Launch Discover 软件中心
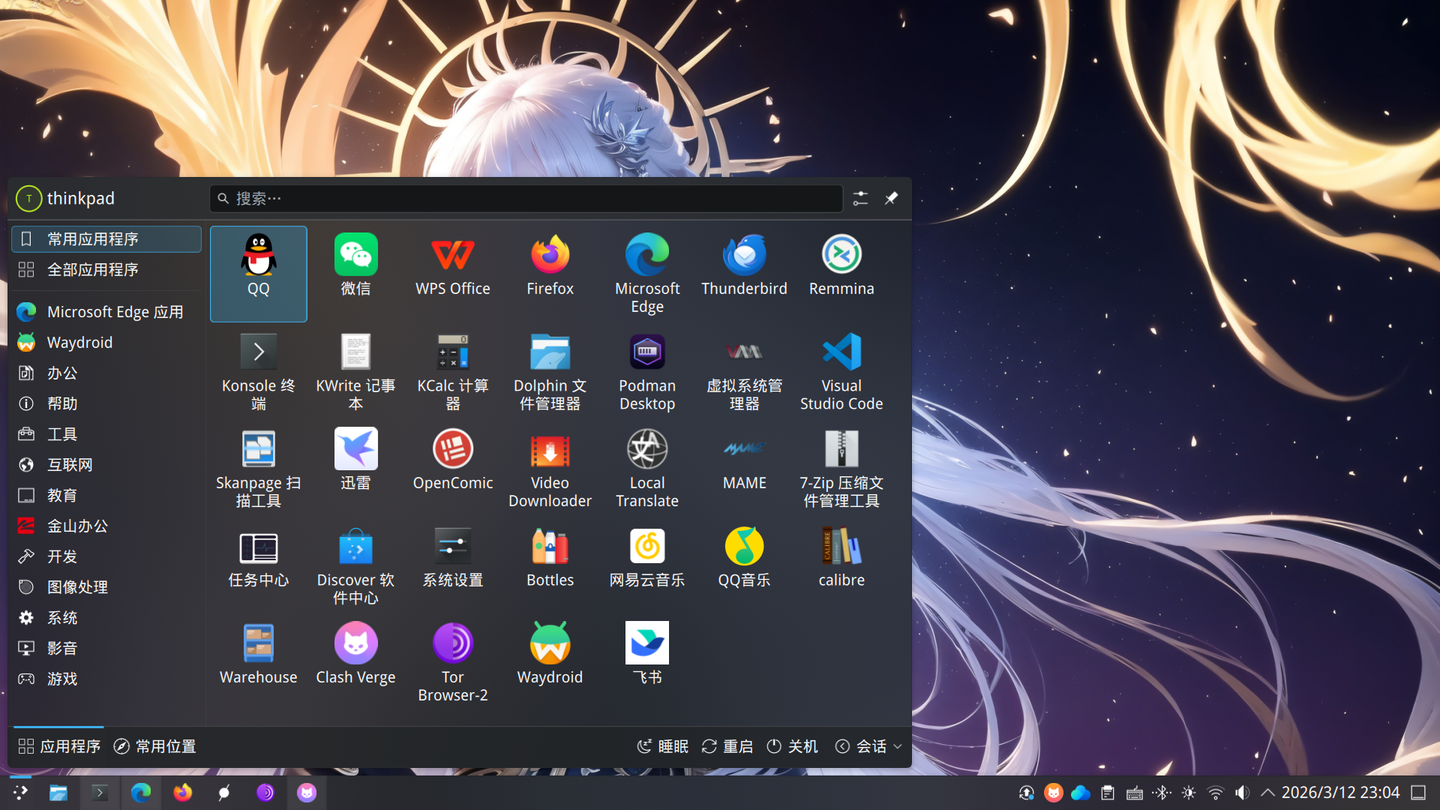Image resolution: width=1440 pixels, height=810 pixels. pos(355,566)
